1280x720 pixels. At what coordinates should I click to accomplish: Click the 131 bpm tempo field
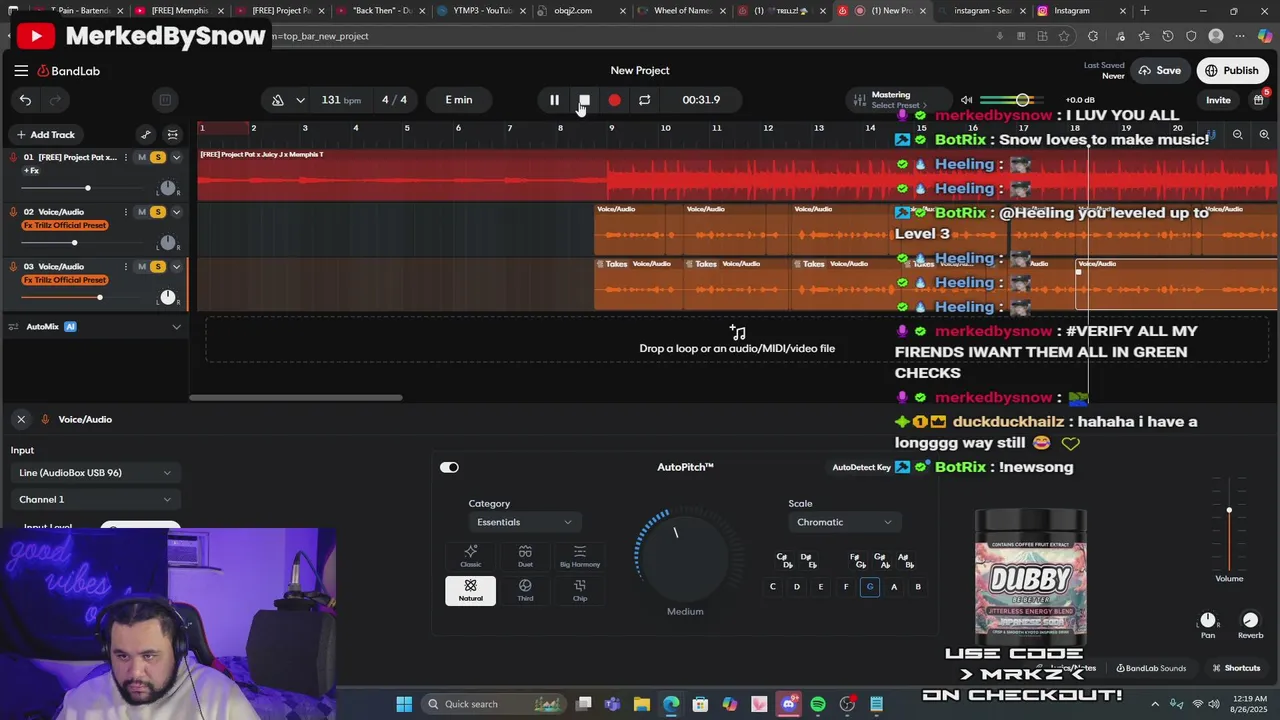(341, 100)
